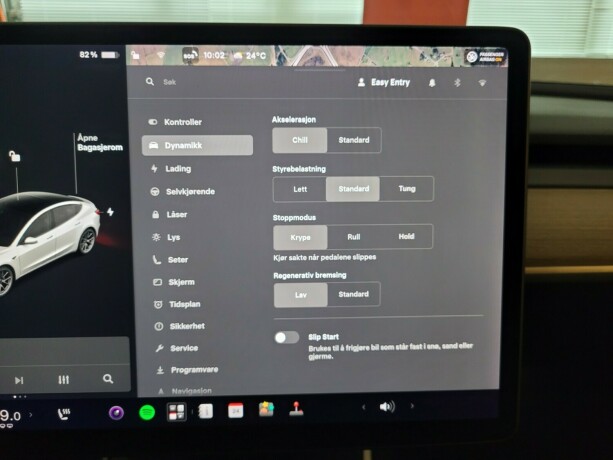Open the trunk via Åpne Bagasjerom
The height and width of the screenshot is (460, 613).
(100, 143)
